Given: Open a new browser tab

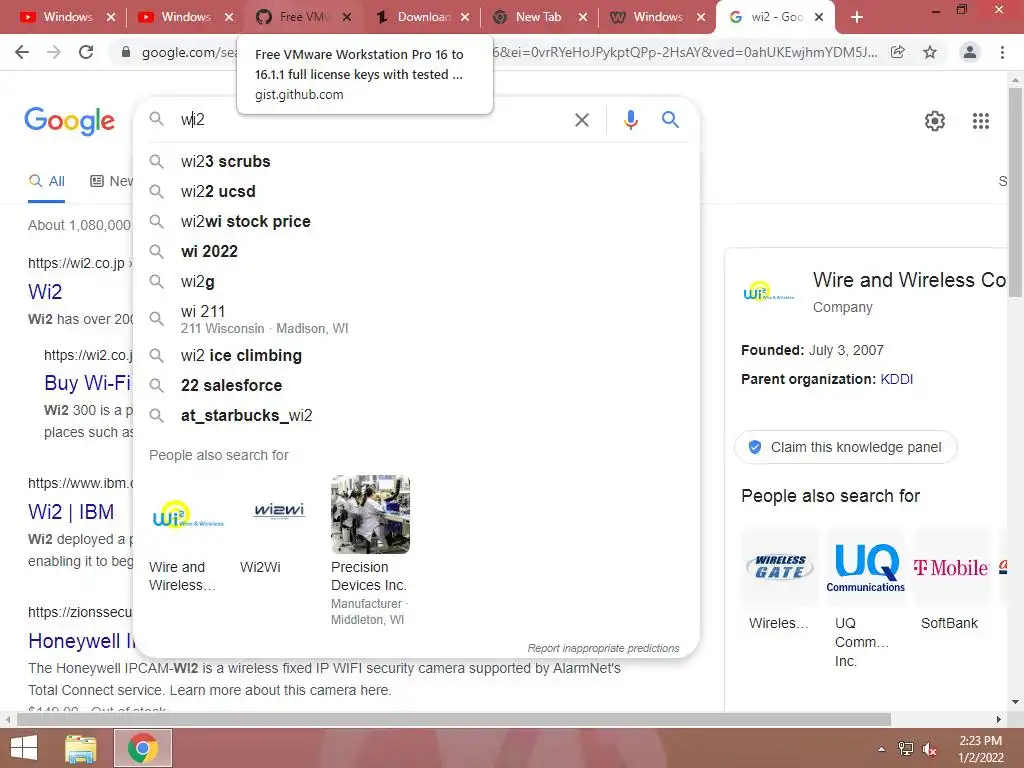Looking at the screenshot, I should pyautogui.click(x=857, y=17).
